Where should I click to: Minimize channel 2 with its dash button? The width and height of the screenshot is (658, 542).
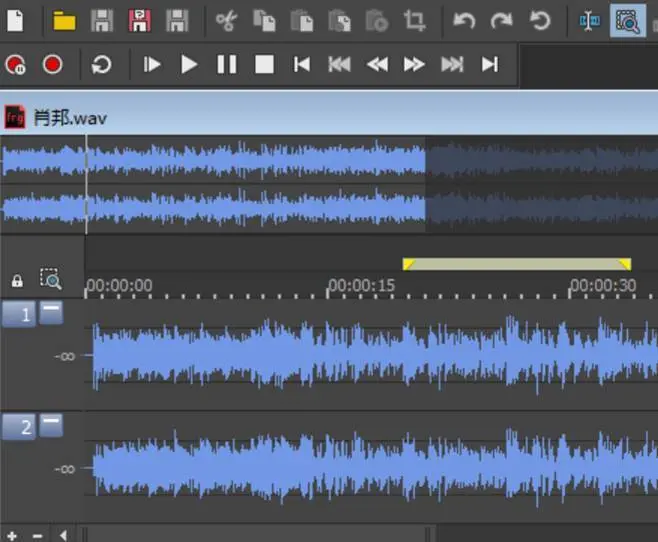coord(51,425)
